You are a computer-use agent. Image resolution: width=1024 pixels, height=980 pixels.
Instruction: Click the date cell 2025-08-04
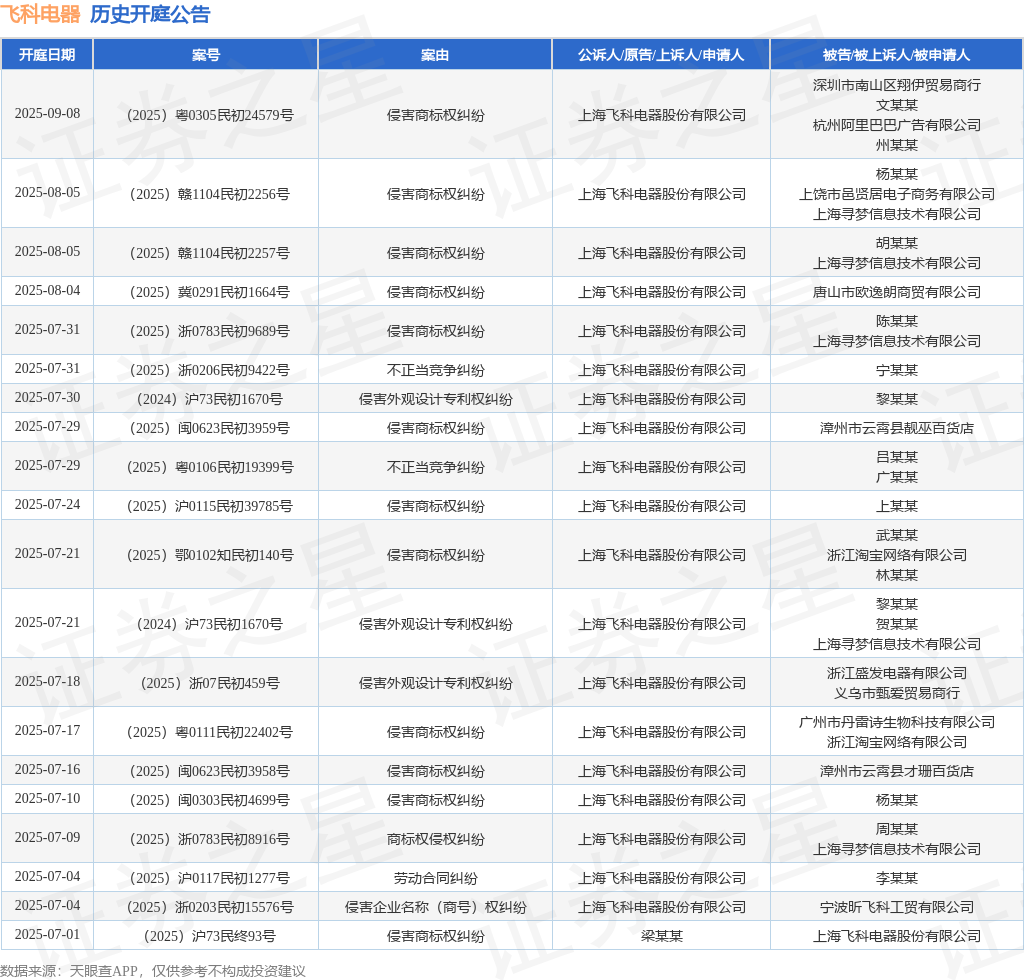(47, 291)
